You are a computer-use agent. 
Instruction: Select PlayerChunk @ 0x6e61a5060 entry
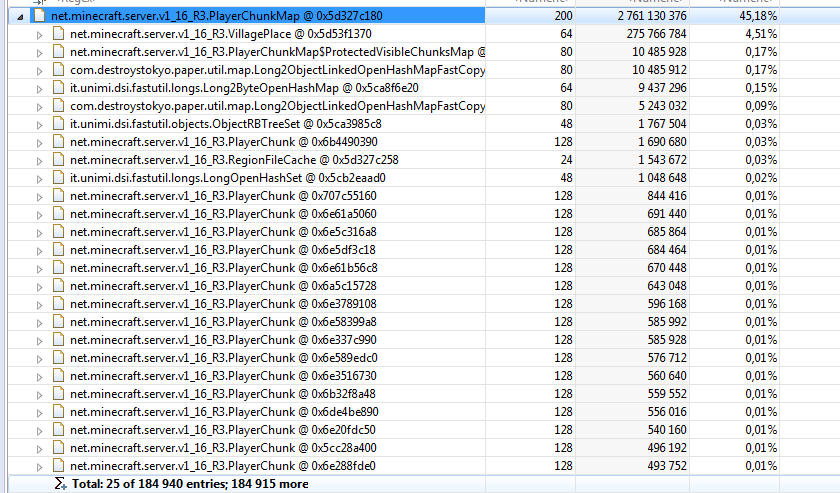click(223, 214)
